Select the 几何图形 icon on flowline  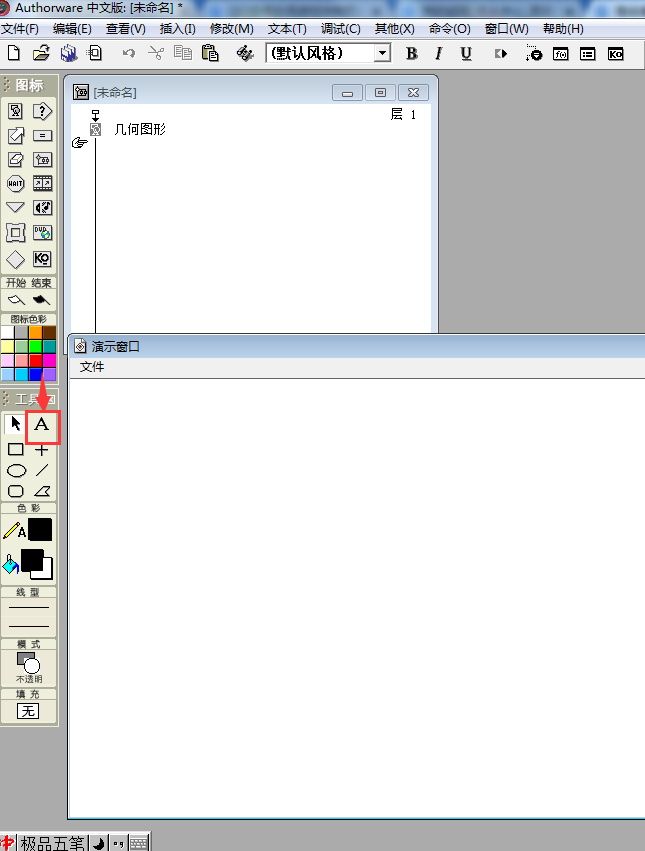point(95,129)
